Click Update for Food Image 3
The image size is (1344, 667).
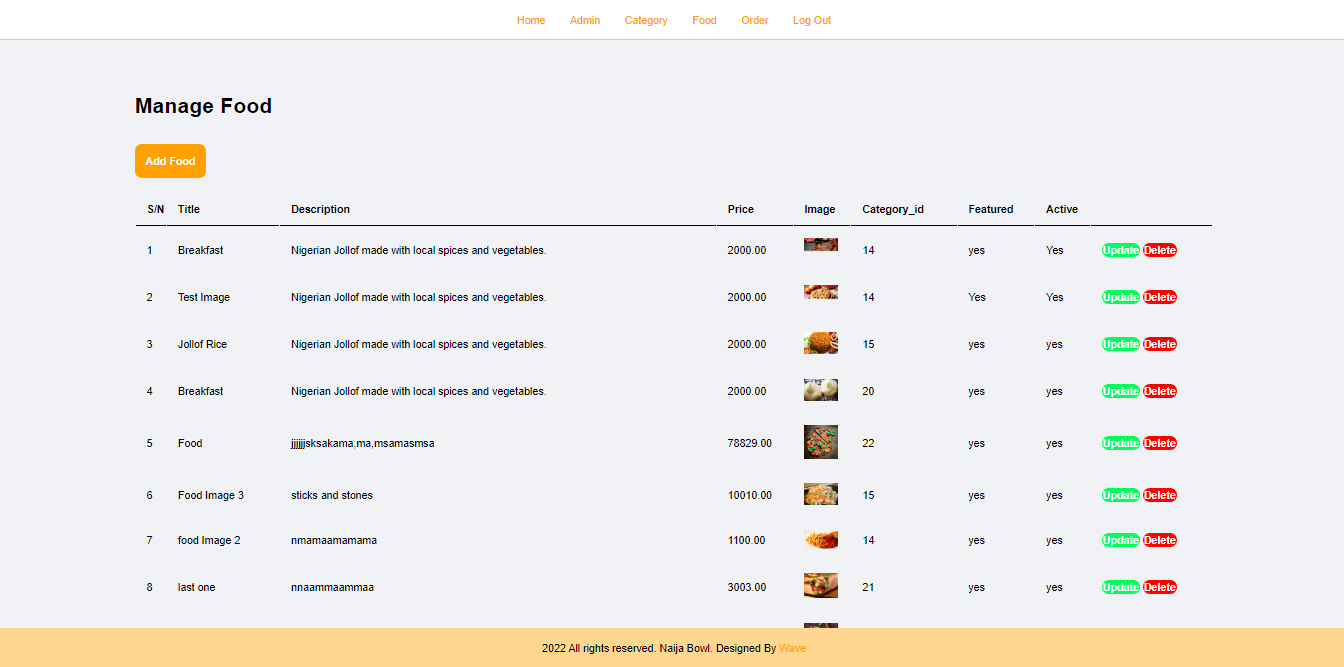[x=1121, y=495]
